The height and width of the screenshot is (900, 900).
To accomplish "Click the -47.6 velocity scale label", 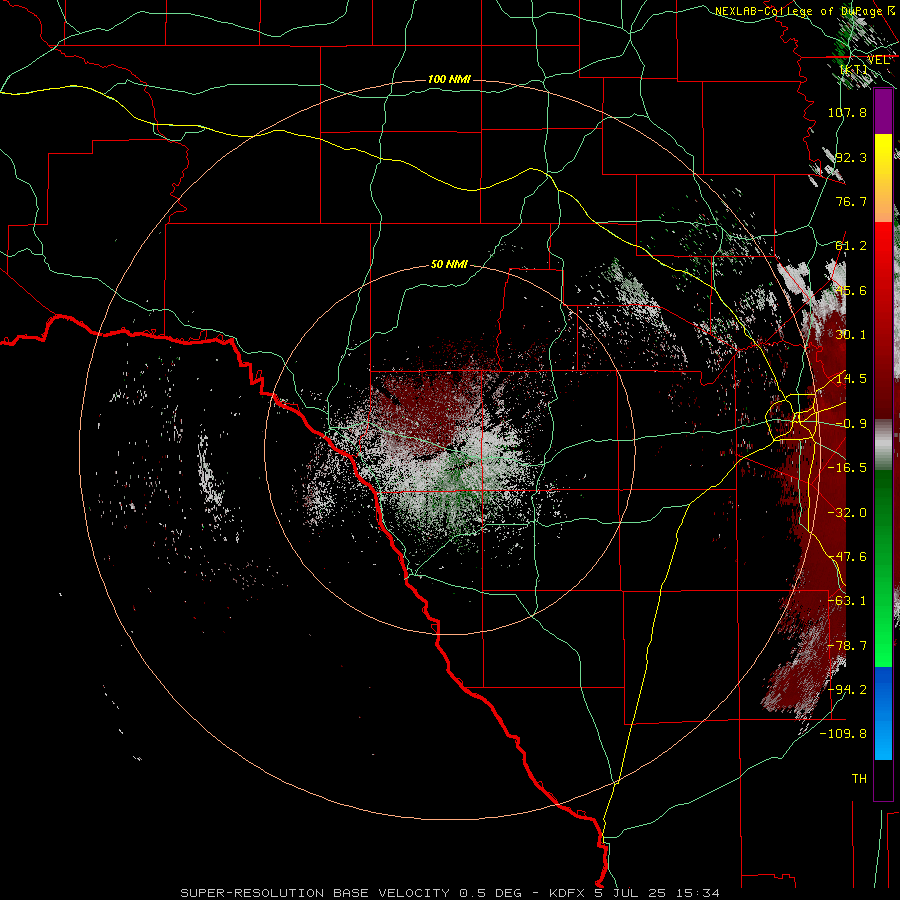I will (x=847, y=557).
